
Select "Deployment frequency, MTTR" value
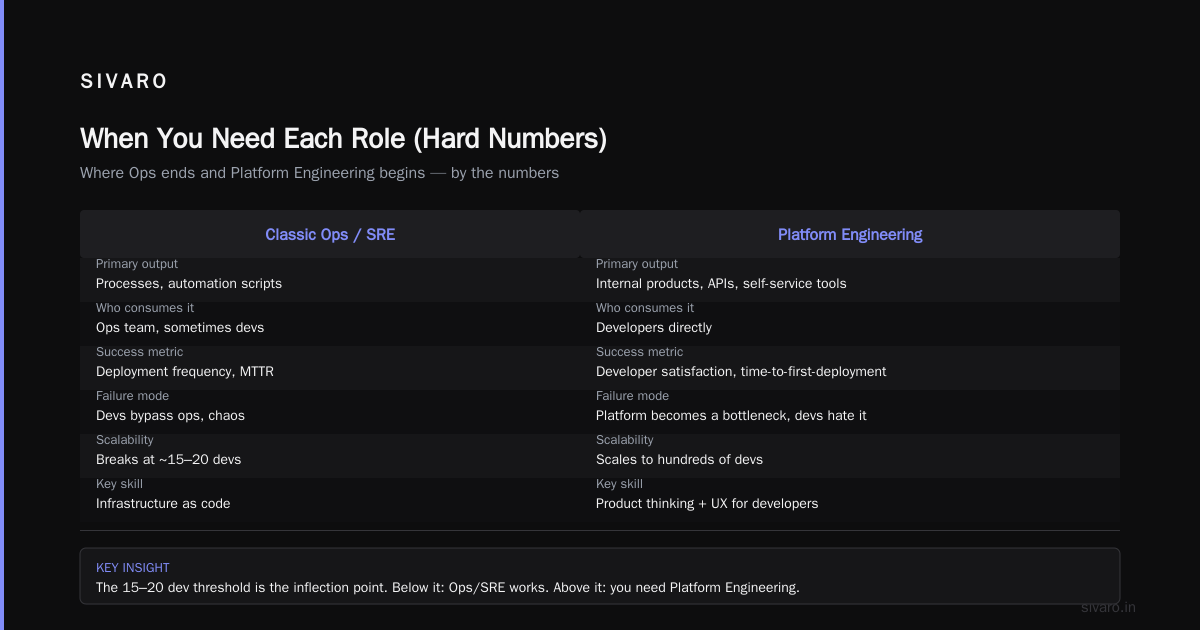coord(185,372)
